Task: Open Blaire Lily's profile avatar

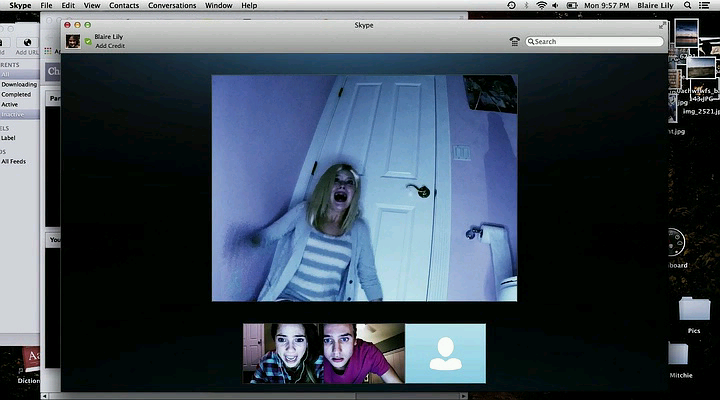Action: coord(73,41)
